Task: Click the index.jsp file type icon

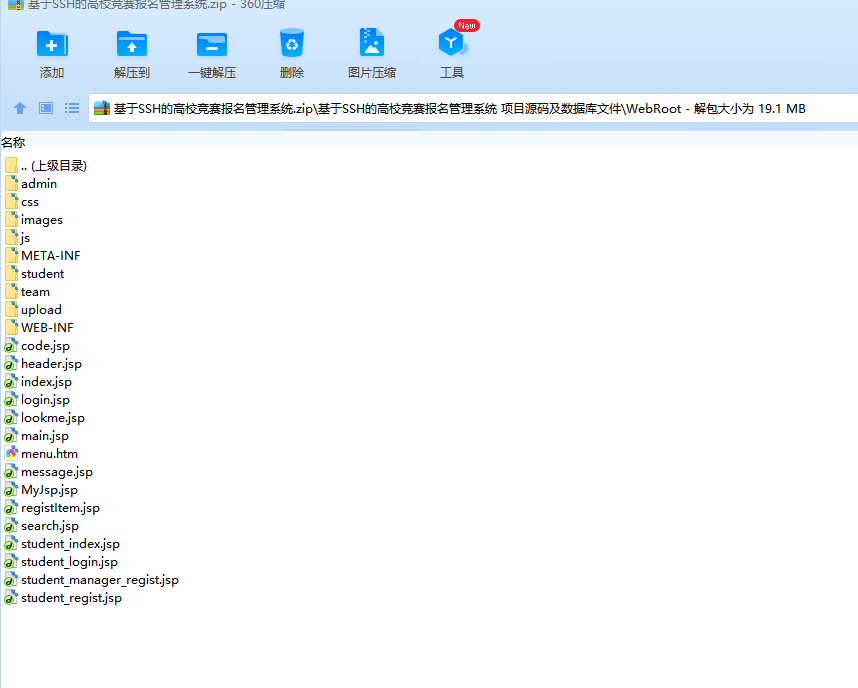Action: 11,382
